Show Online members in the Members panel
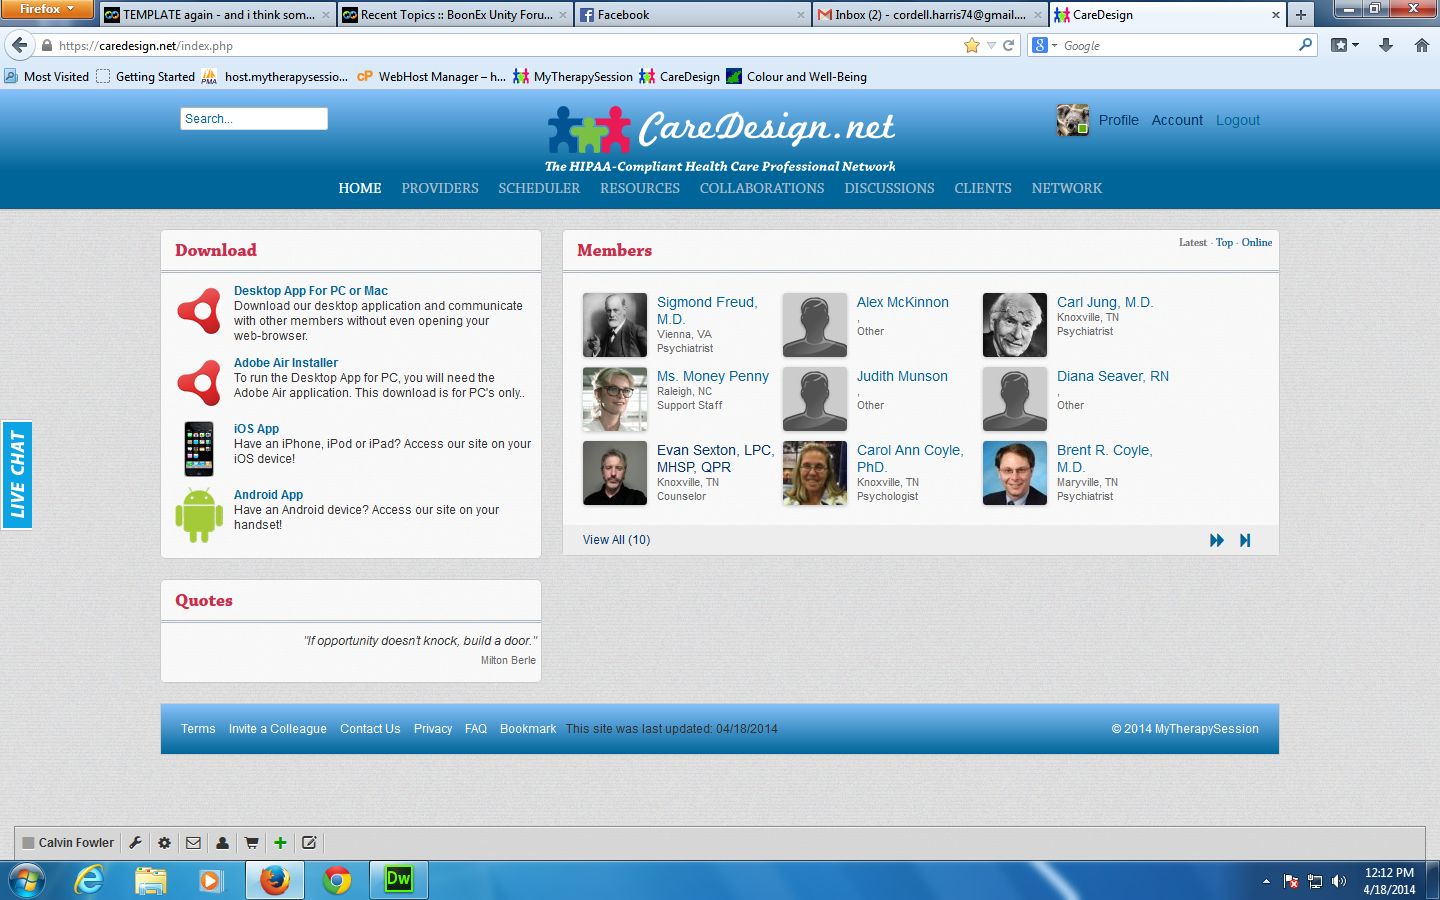This screenshot has height=900, width=1440. click(1257, 243)
